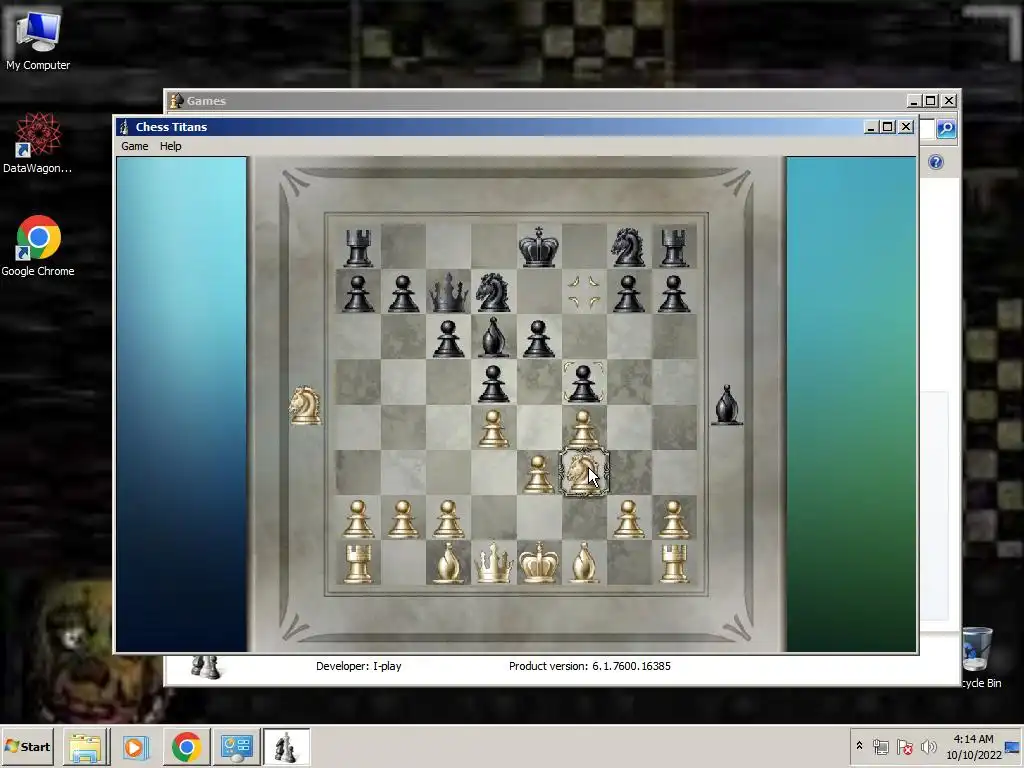Click the black rook on a8

tap(358, 247)
